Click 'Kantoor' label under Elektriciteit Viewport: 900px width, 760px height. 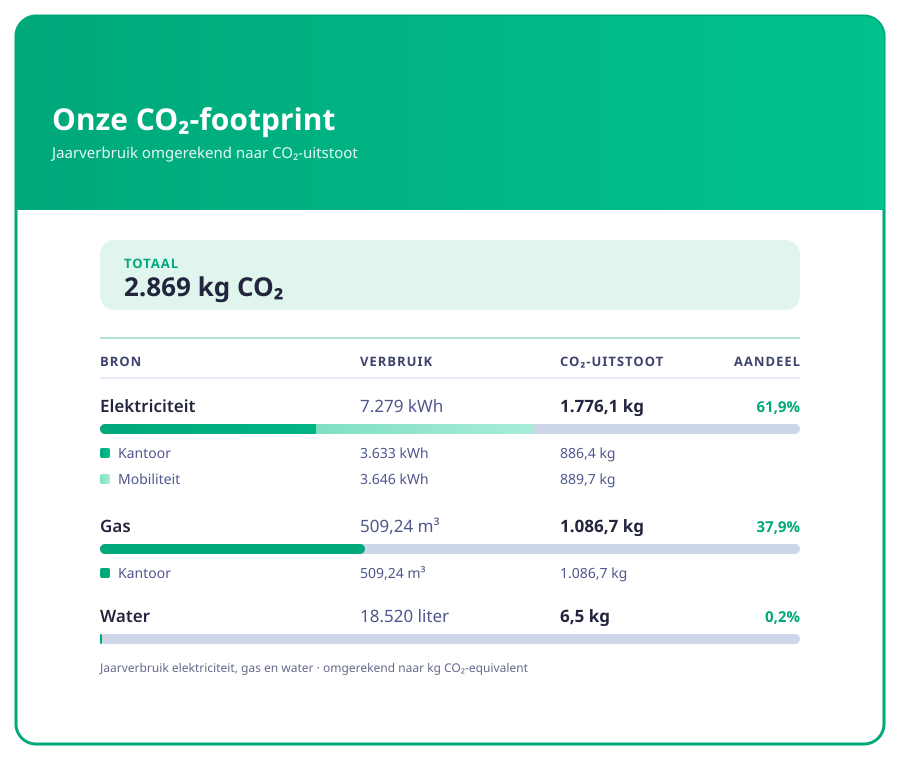tap(144, 453)
